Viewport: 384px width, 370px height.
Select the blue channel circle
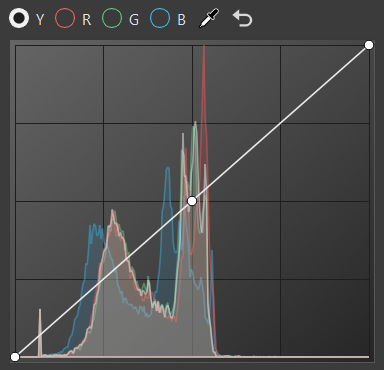point(160,18)
